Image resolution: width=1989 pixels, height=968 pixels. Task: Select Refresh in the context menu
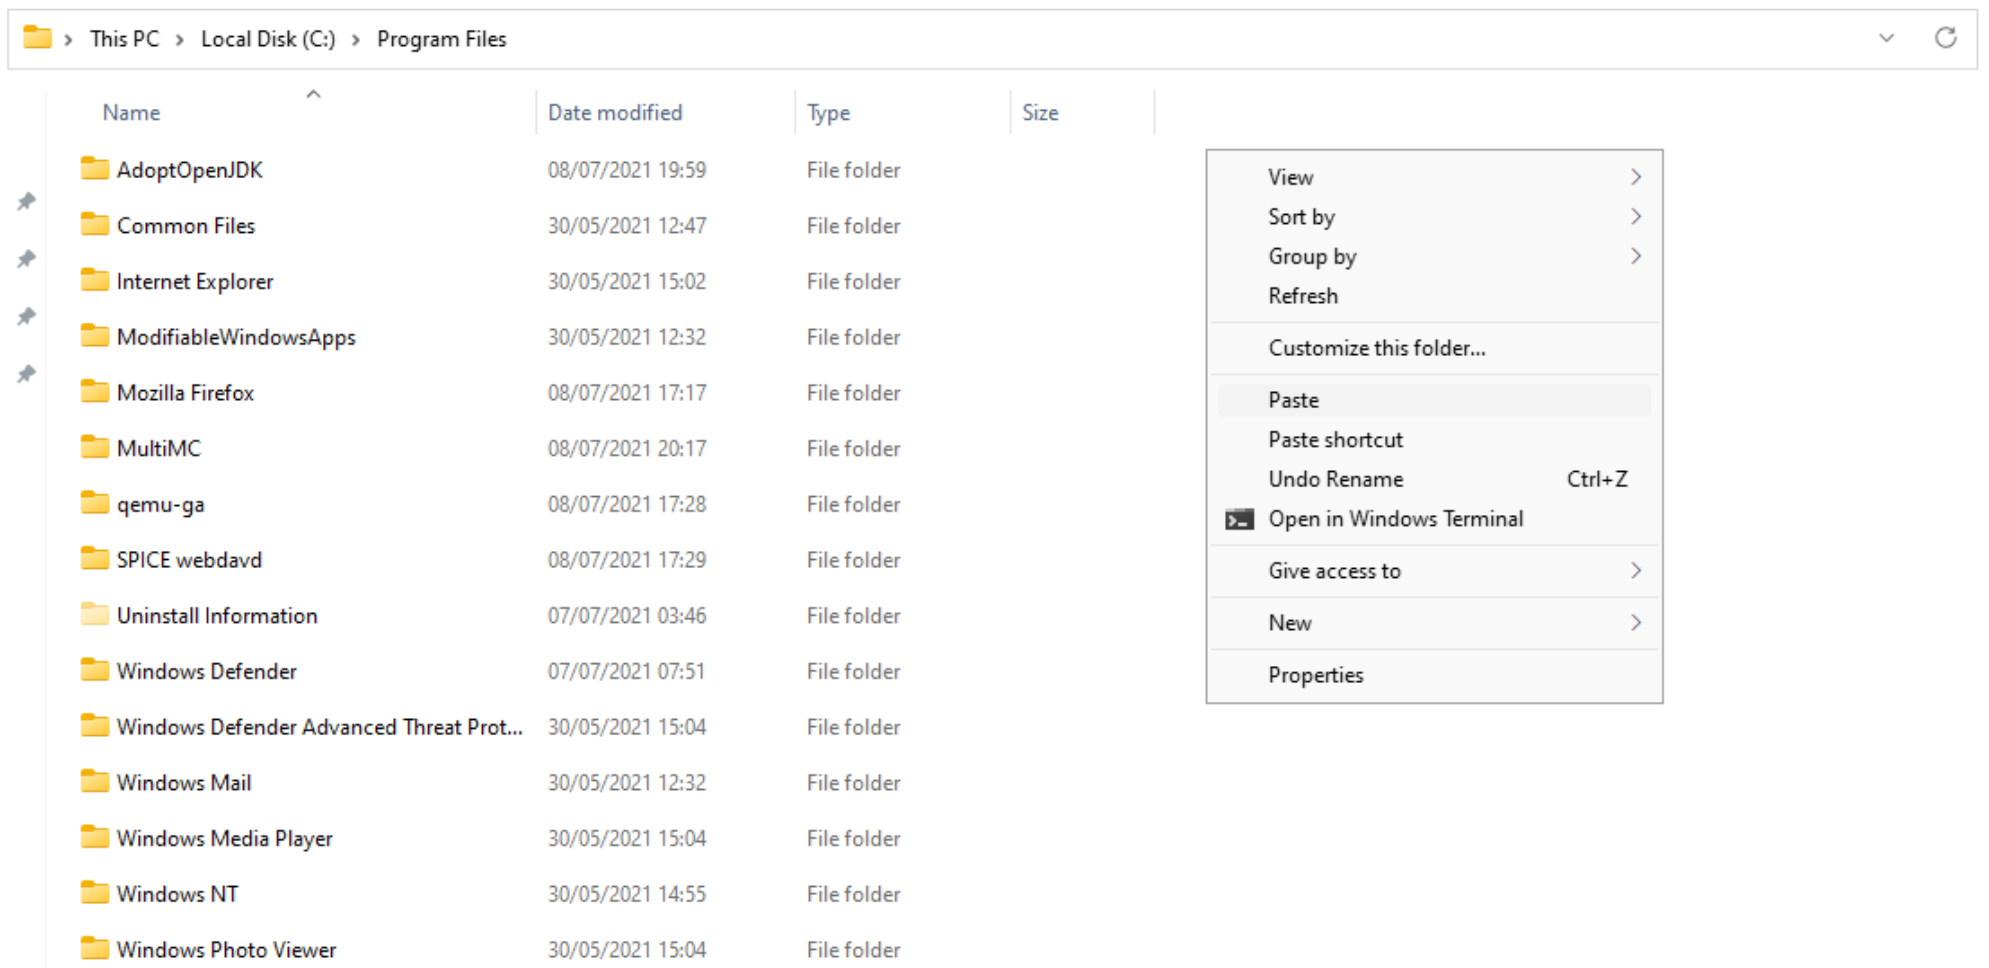click(x=1302, y=296)
